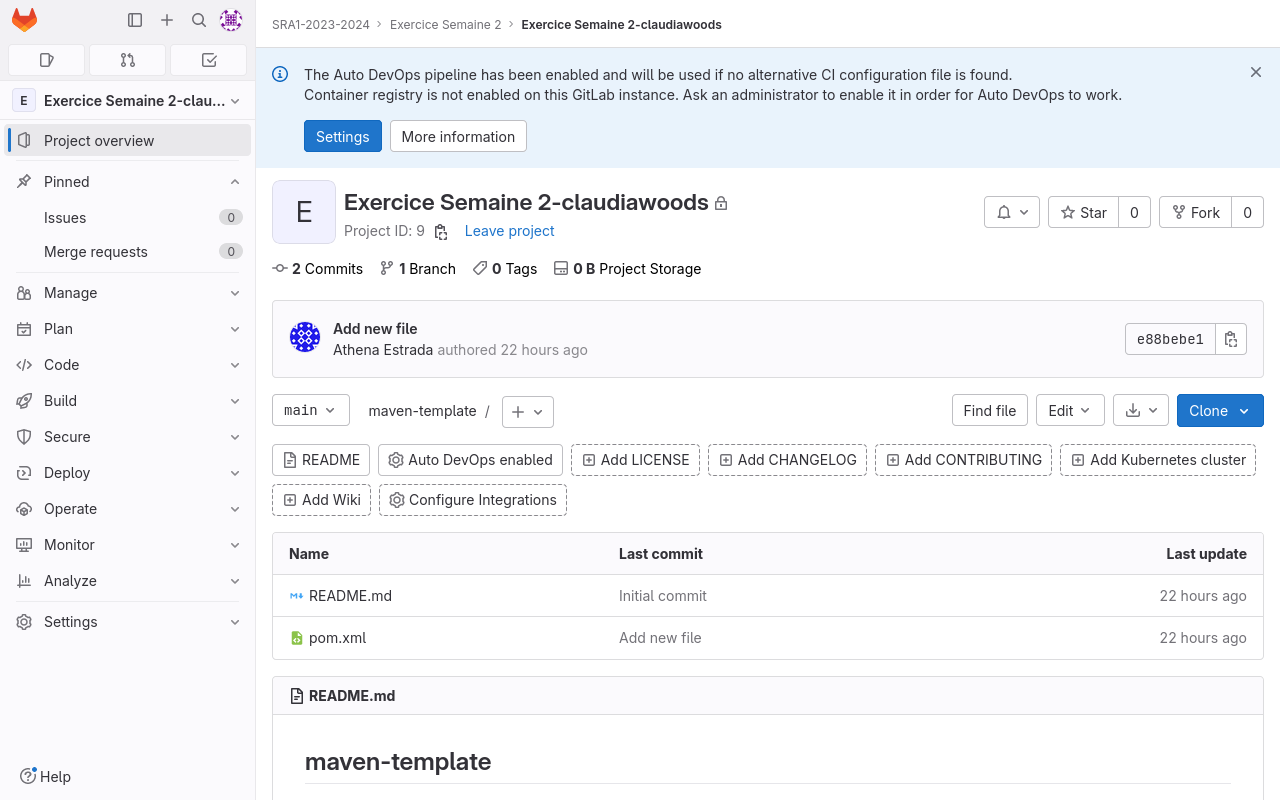The height and width of the screenshot is (800, 1280).
Task: Star the project
Action: click(x=1083, y=212)
